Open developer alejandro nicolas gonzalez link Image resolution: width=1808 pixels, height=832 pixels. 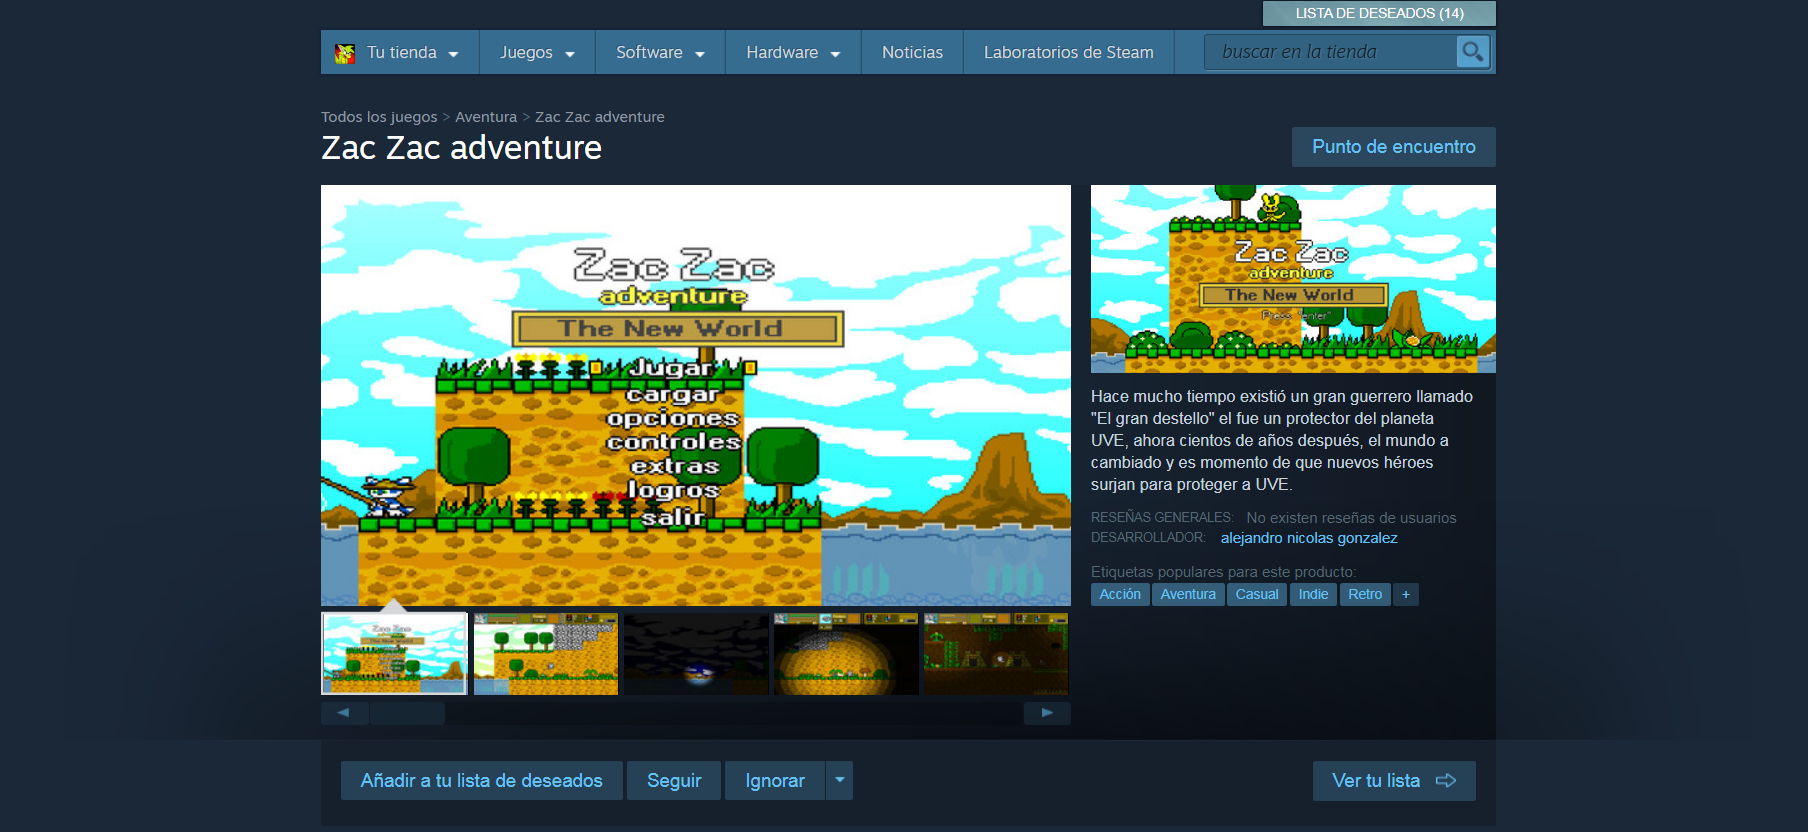1309,538
